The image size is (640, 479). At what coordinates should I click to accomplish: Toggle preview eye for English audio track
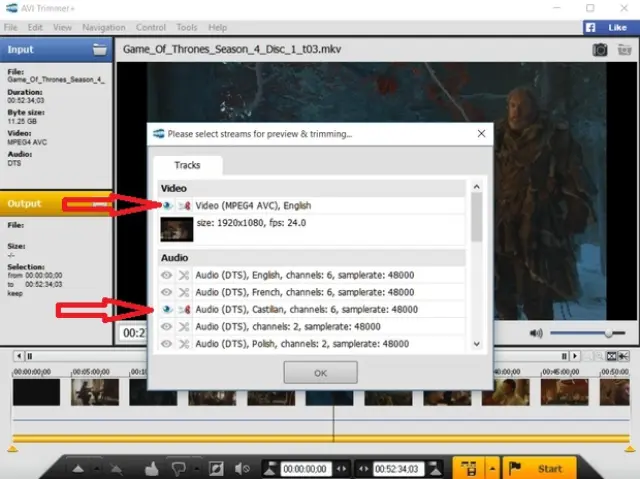pyautogui.click(x=166, y=274)
